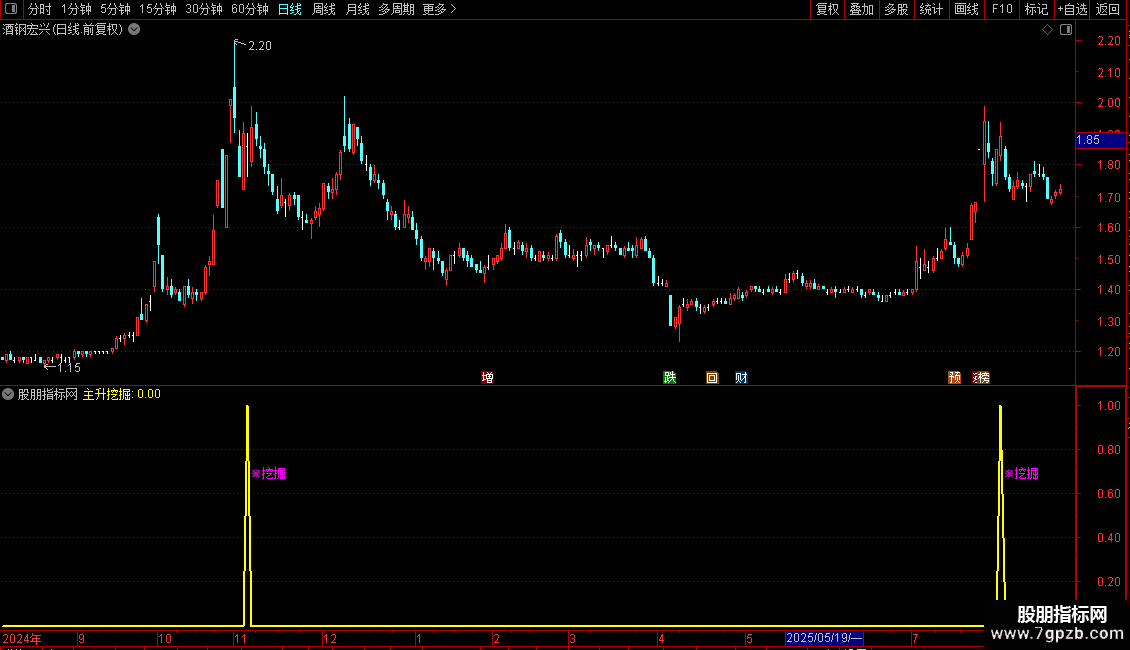Click the 1.85 current price tag

pyautogui.click(x=1100, y=140)
